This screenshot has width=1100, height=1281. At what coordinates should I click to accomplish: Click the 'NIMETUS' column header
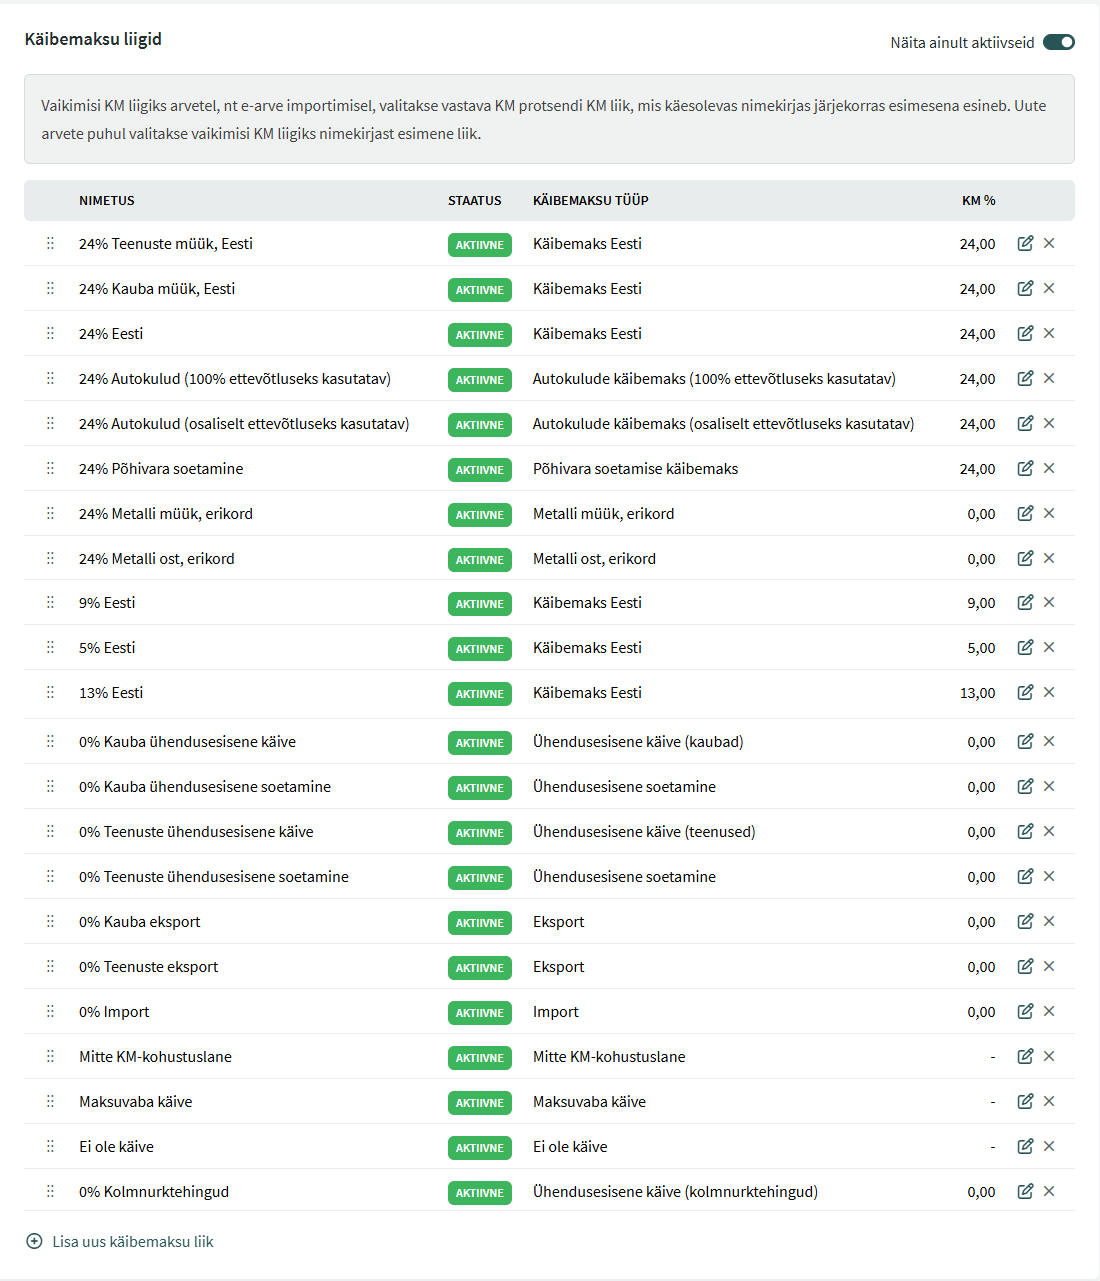[x=107, y=201]
